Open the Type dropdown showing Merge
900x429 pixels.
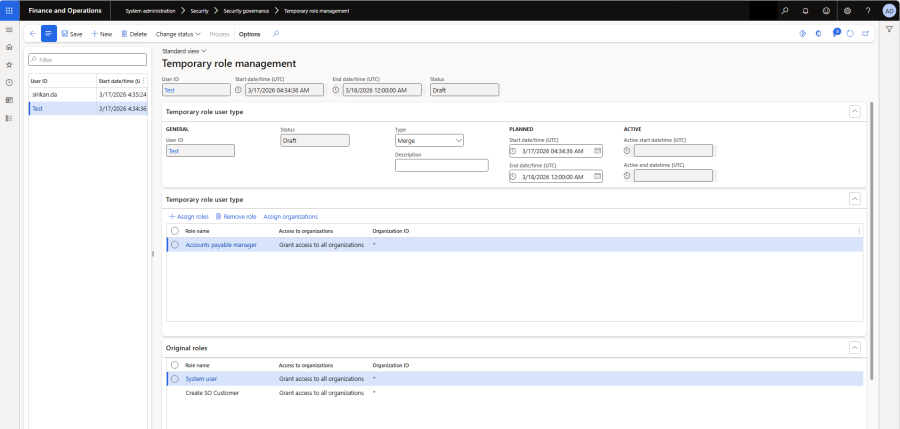429,141
